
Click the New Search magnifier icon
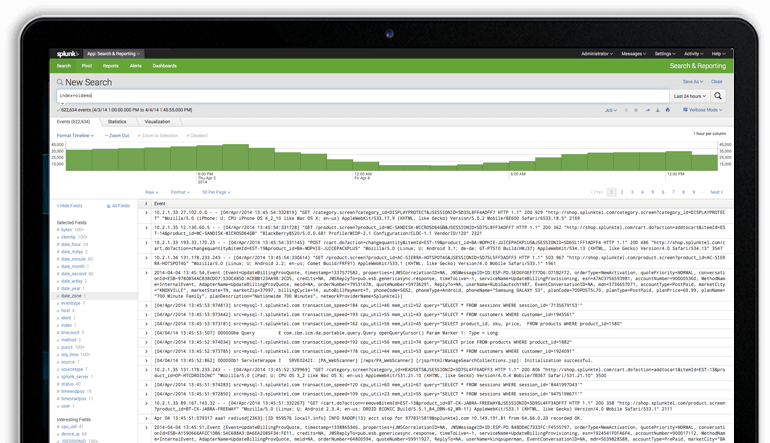tap(60, 82)
